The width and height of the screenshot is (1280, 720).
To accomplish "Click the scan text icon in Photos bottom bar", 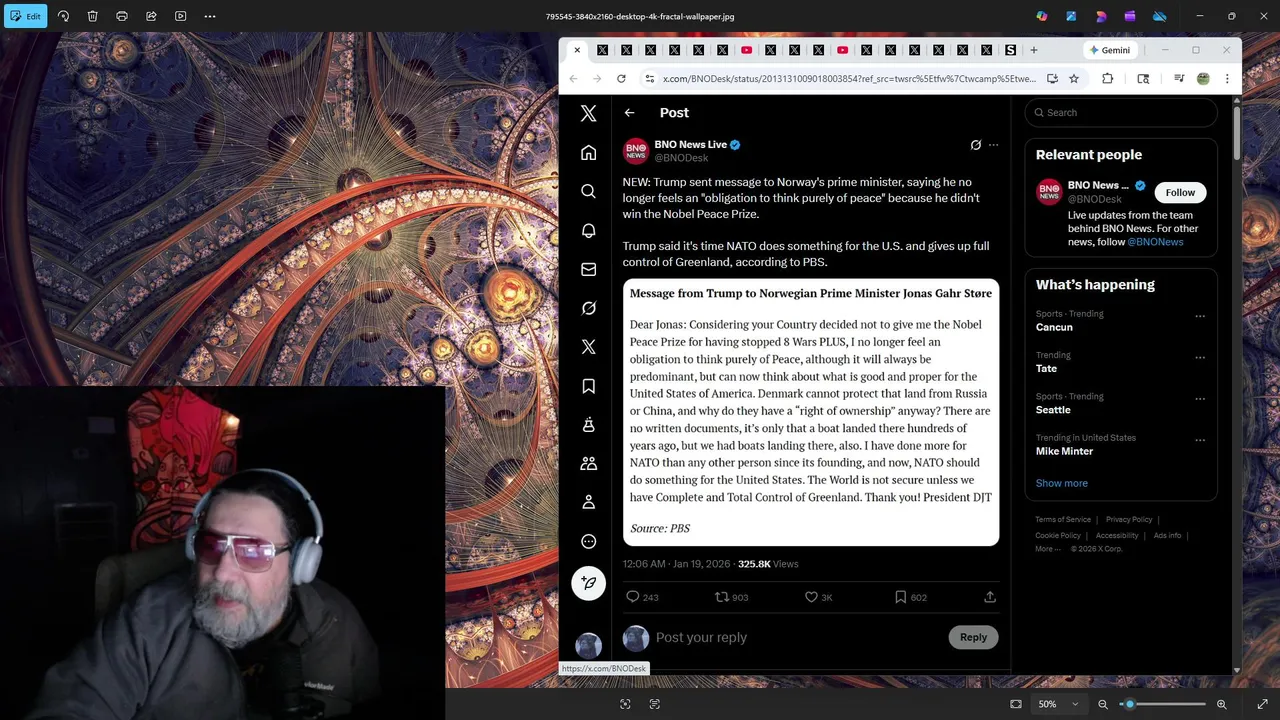I will pyautogui.click(x=655, y=704).
